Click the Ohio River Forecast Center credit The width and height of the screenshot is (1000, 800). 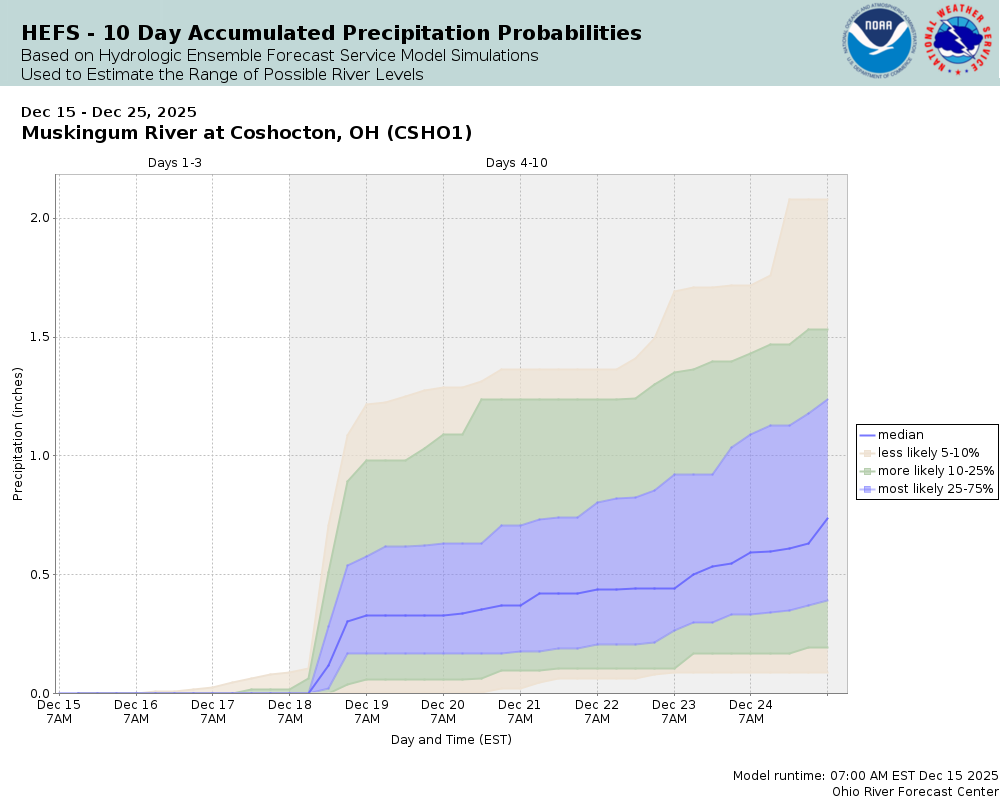(915, 791)
